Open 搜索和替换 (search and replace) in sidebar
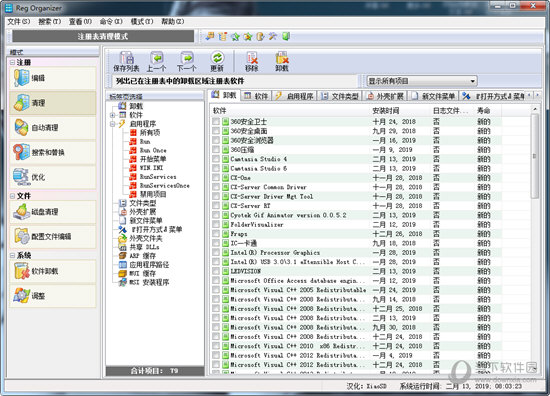 [x=53, y=152]
